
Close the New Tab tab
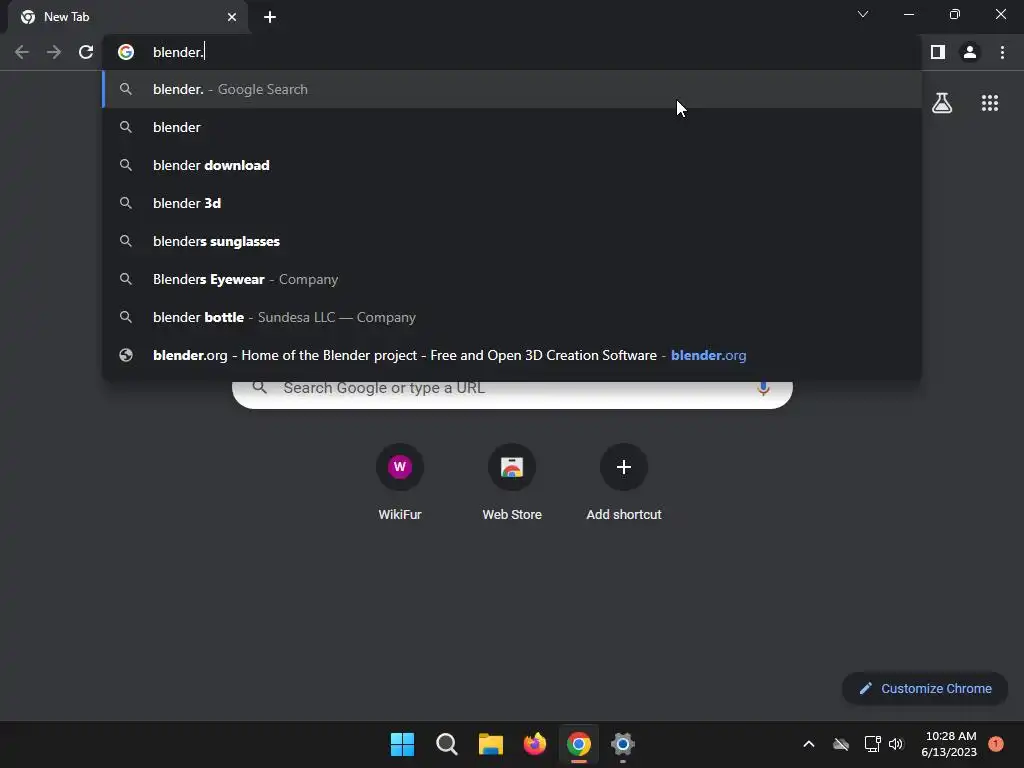[232, 17]
